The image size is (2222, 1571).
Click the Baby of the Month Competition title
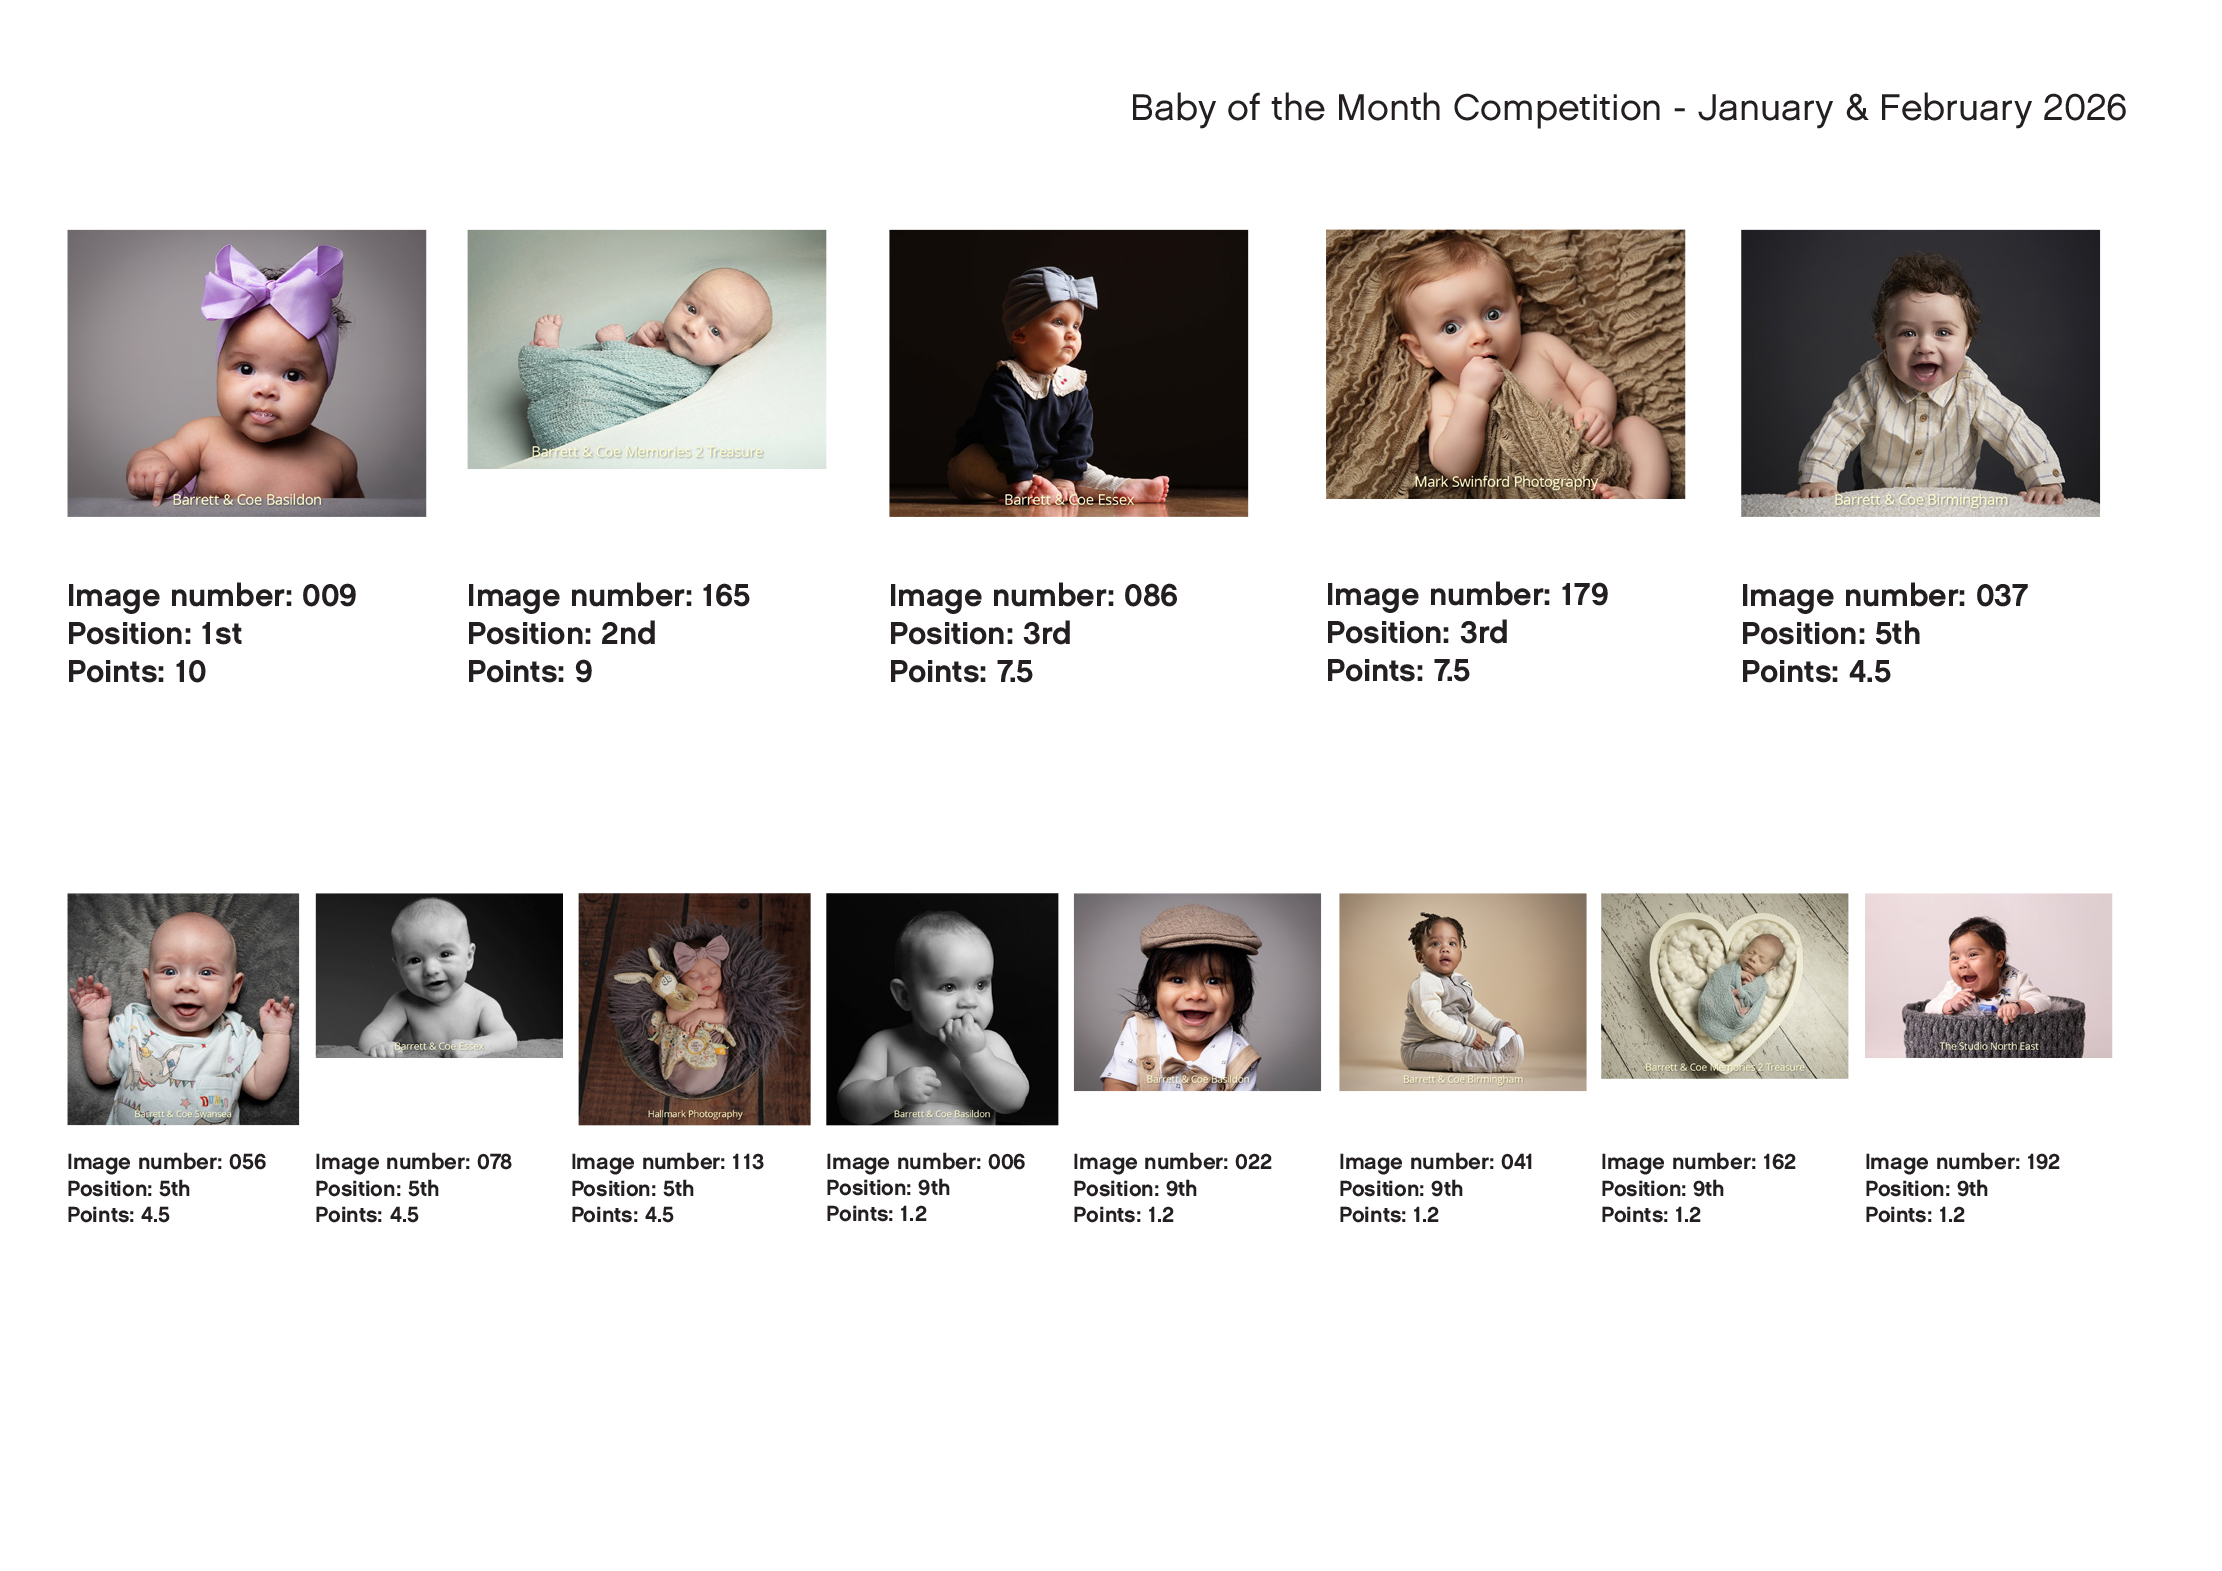tap(1627, 108)
